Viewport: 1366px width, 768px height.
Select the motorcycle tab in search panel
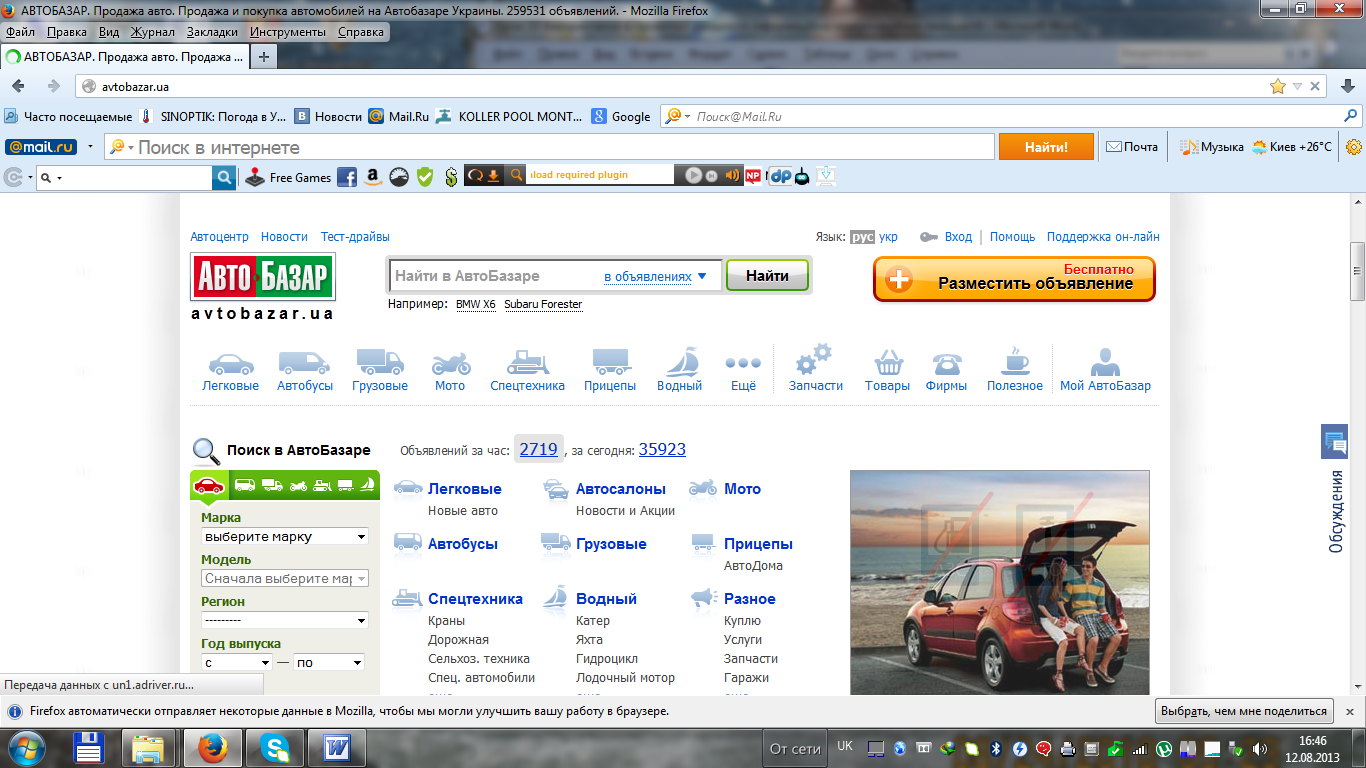point(298,486)
